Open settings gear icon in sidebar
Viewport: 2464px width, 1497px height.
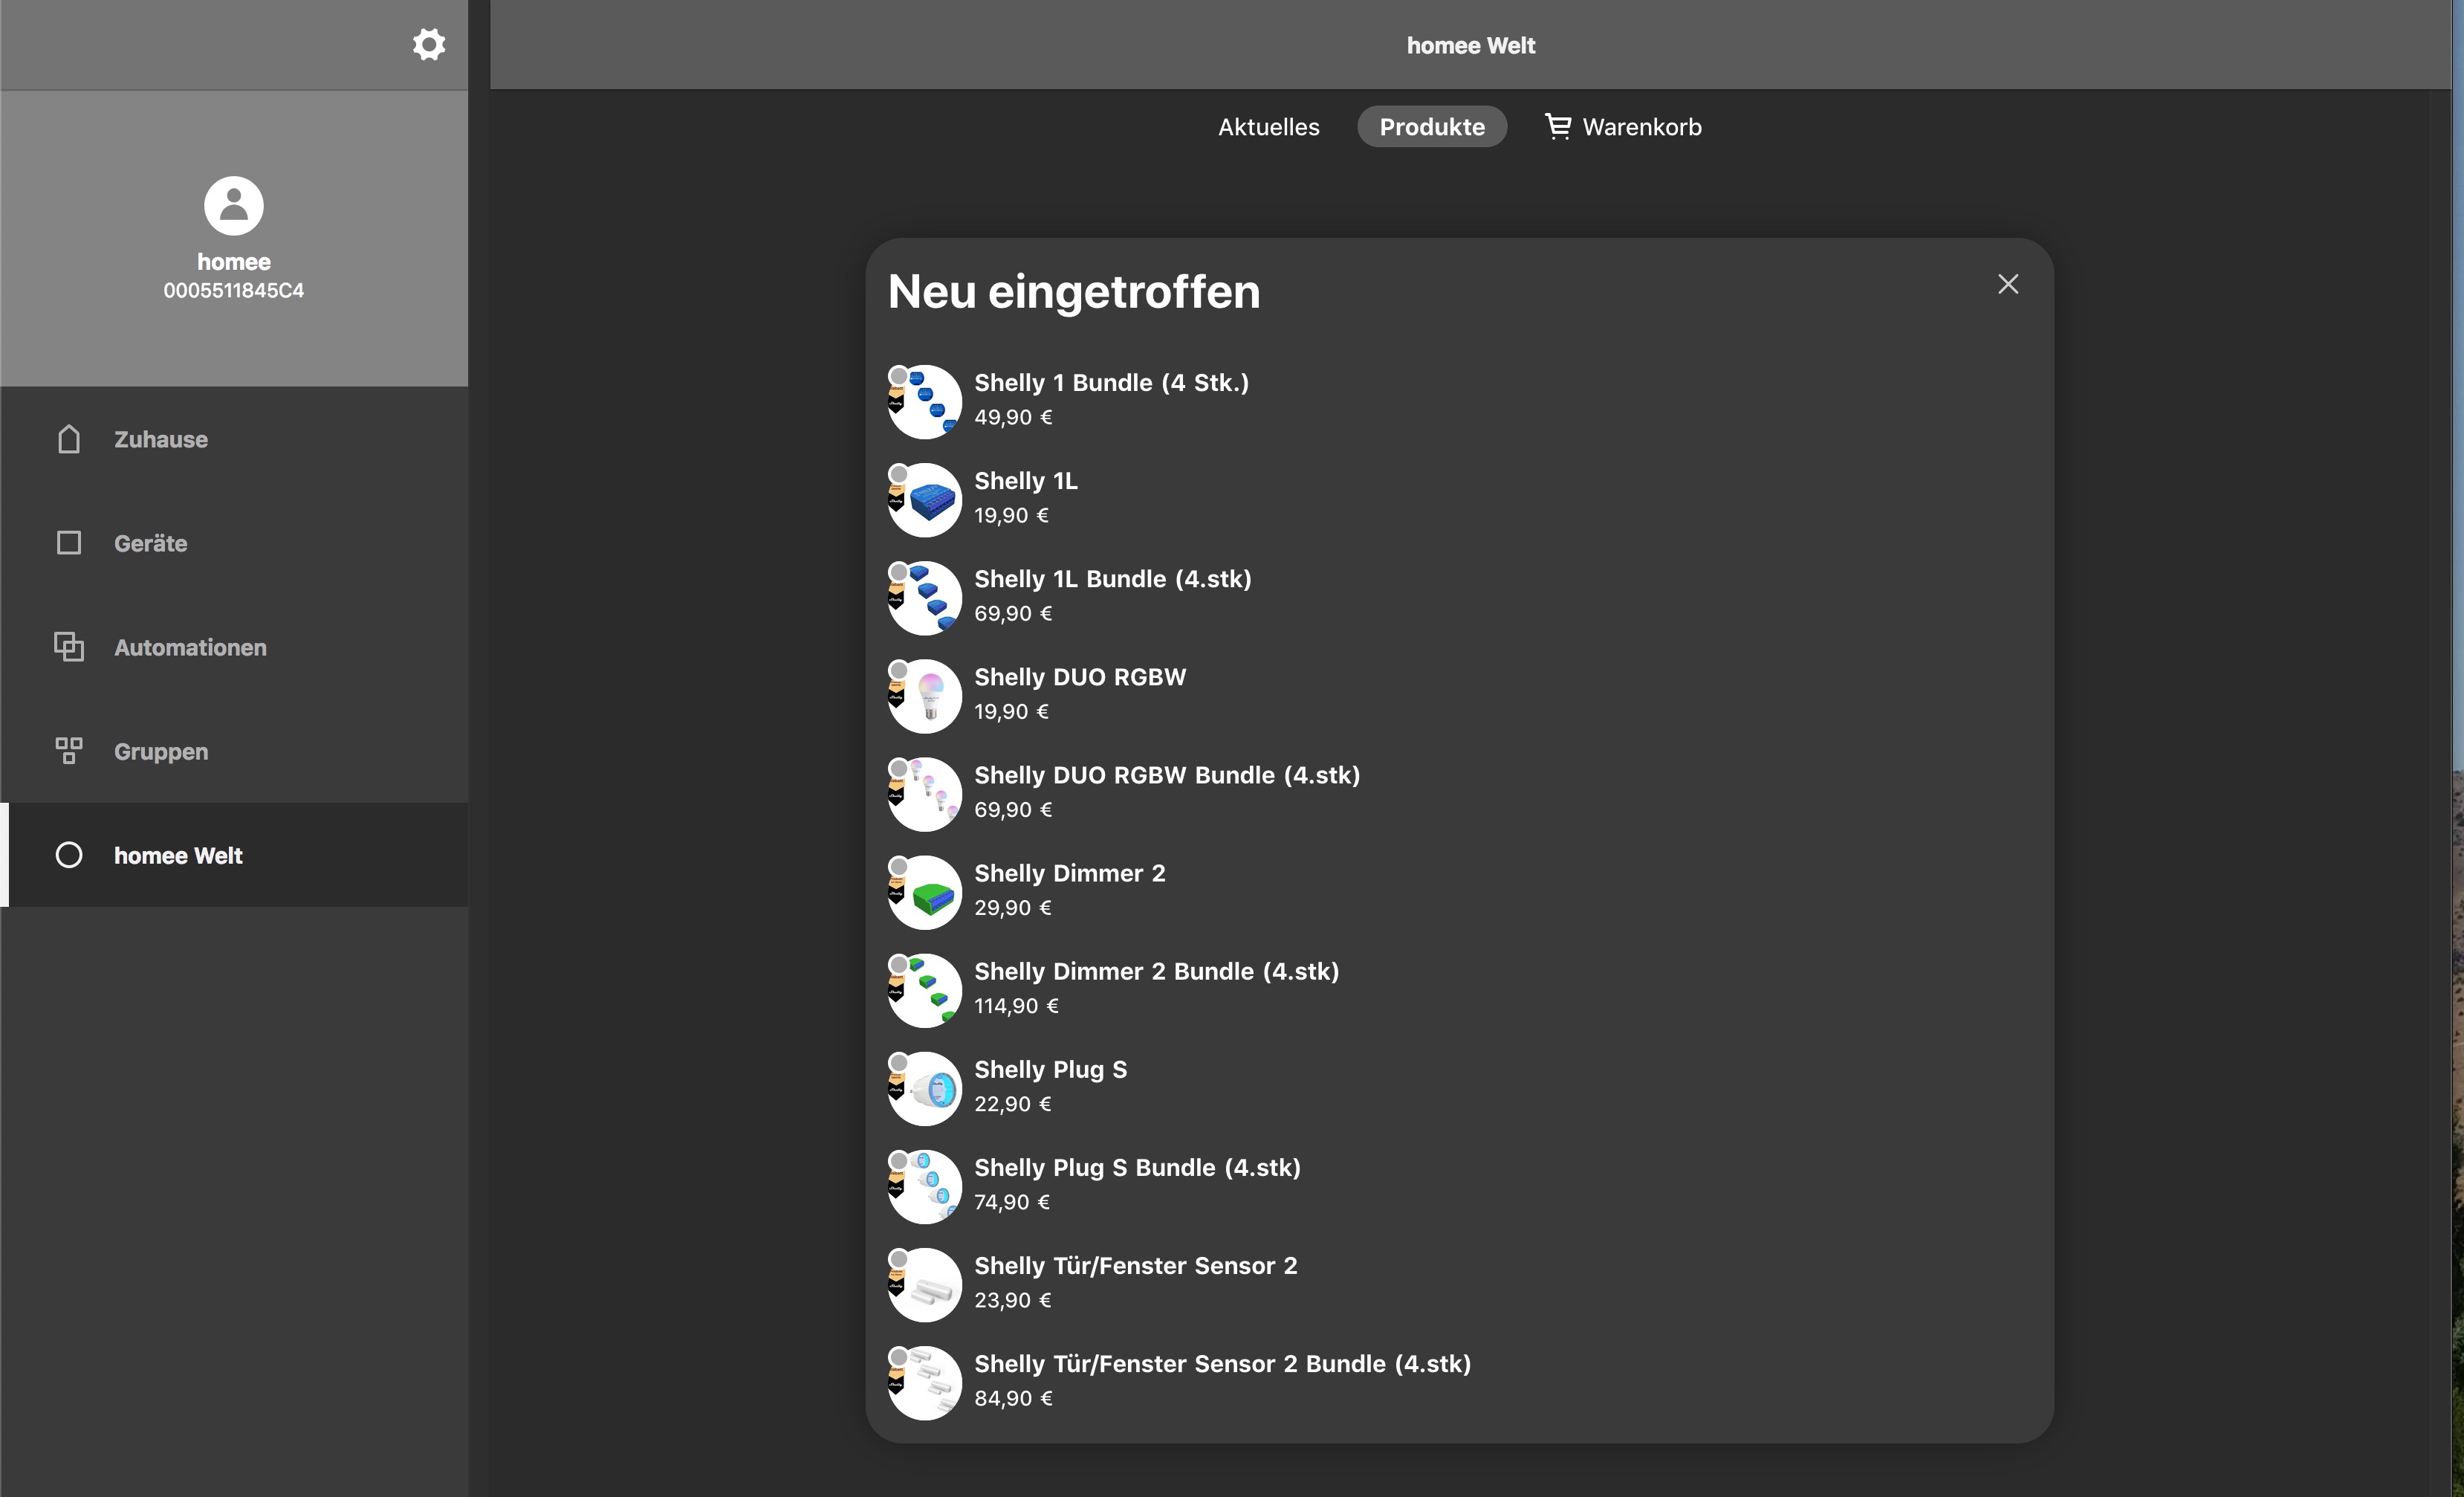pos(429,45)
